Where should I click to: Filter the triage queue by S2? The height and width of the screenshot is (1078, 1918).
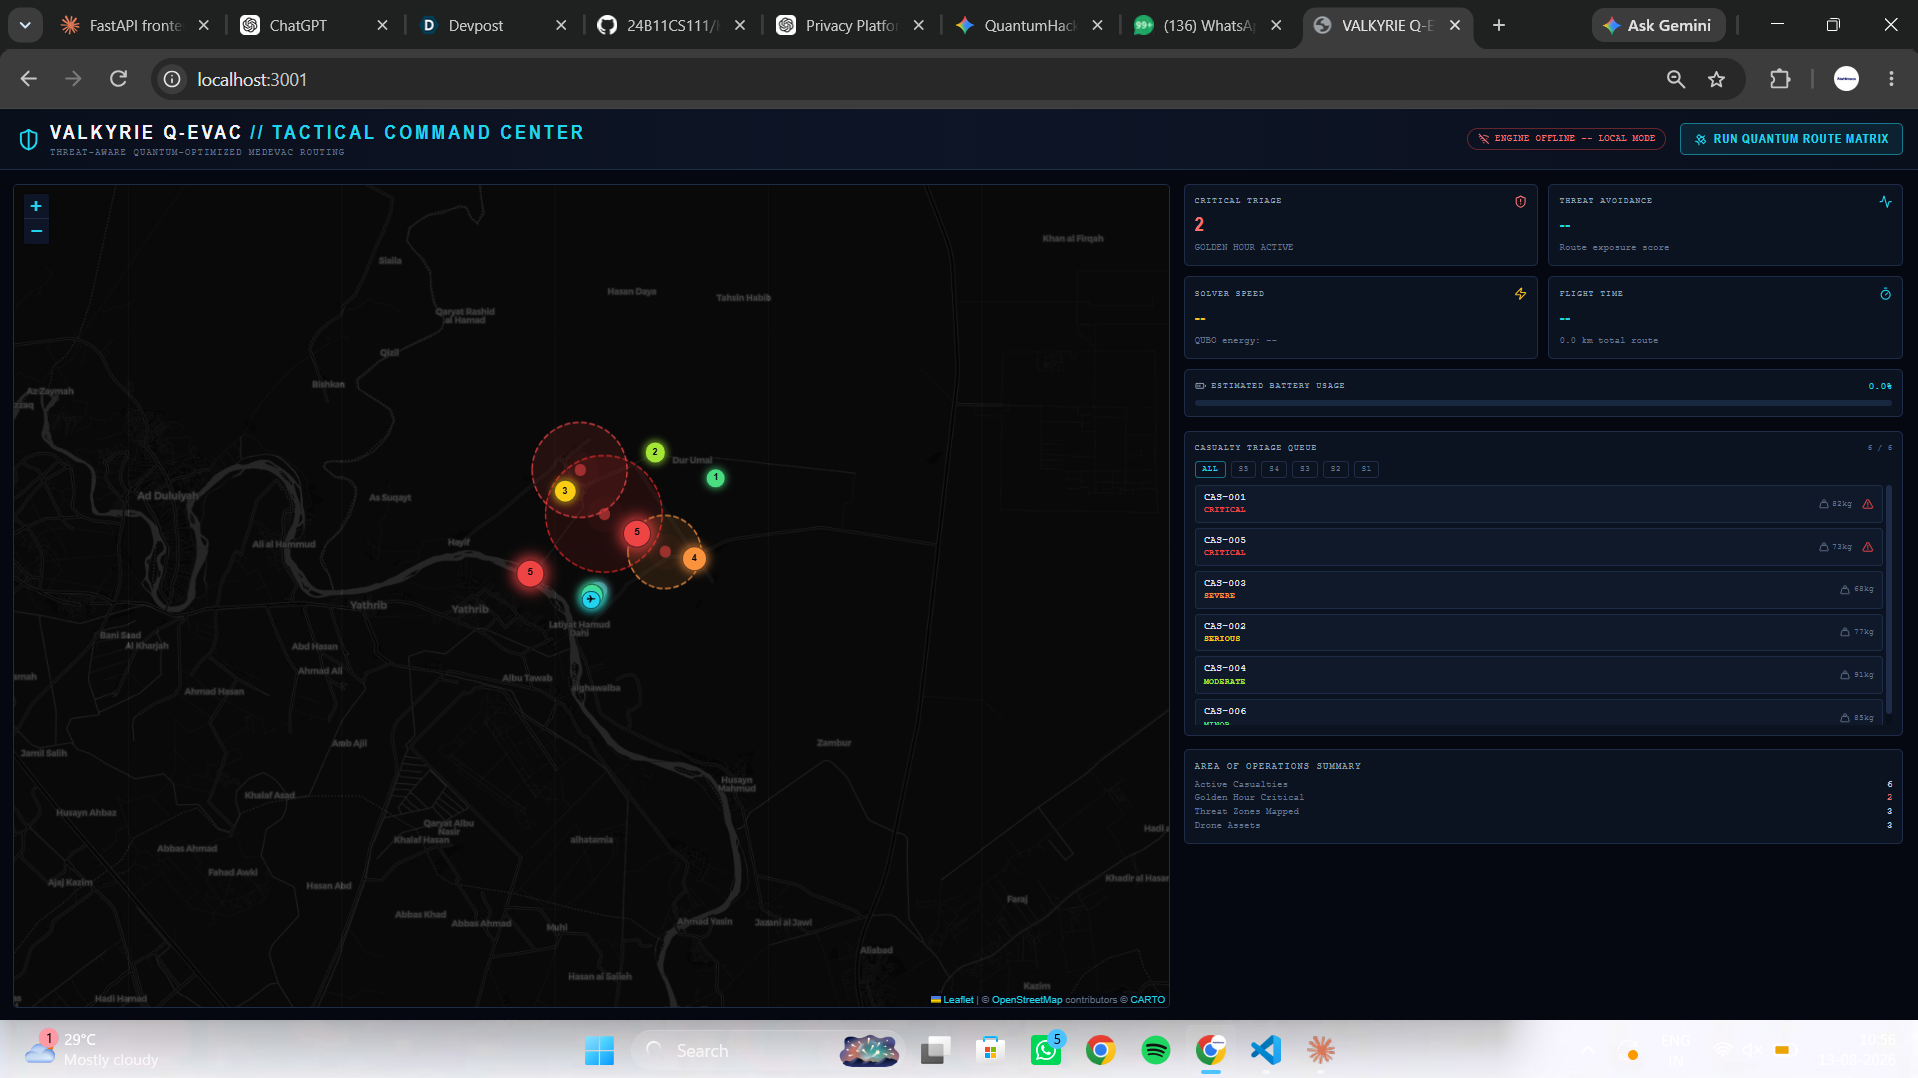tap(1336, 469)
